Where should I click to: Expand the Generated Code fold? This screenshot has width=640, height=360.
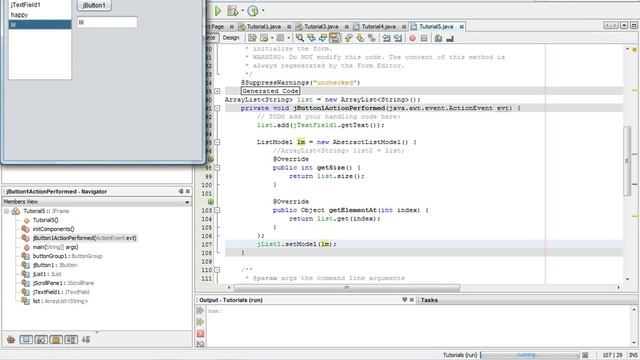point(217,91)
